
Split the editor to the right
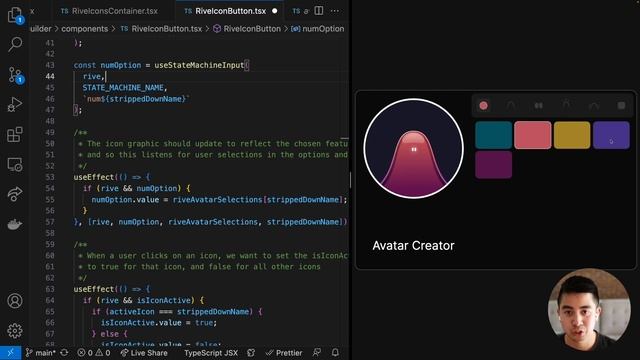click(x=319, y=11)
